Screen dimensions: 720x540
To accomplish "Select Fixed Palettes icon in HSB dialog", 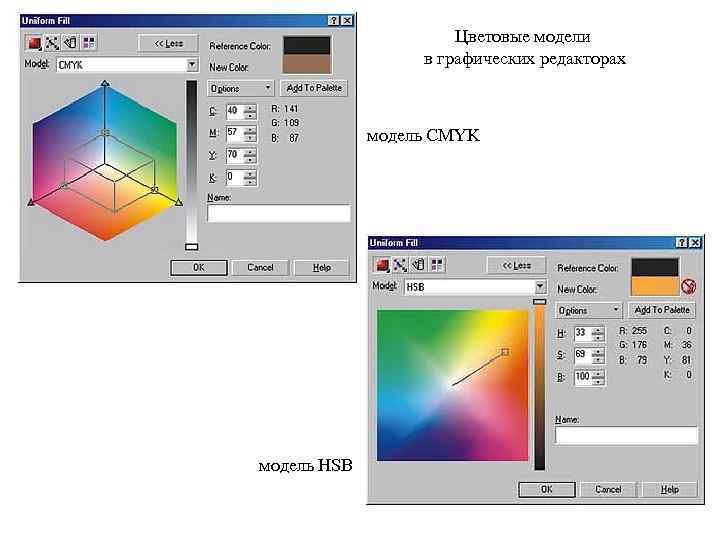I will [418, 265].
